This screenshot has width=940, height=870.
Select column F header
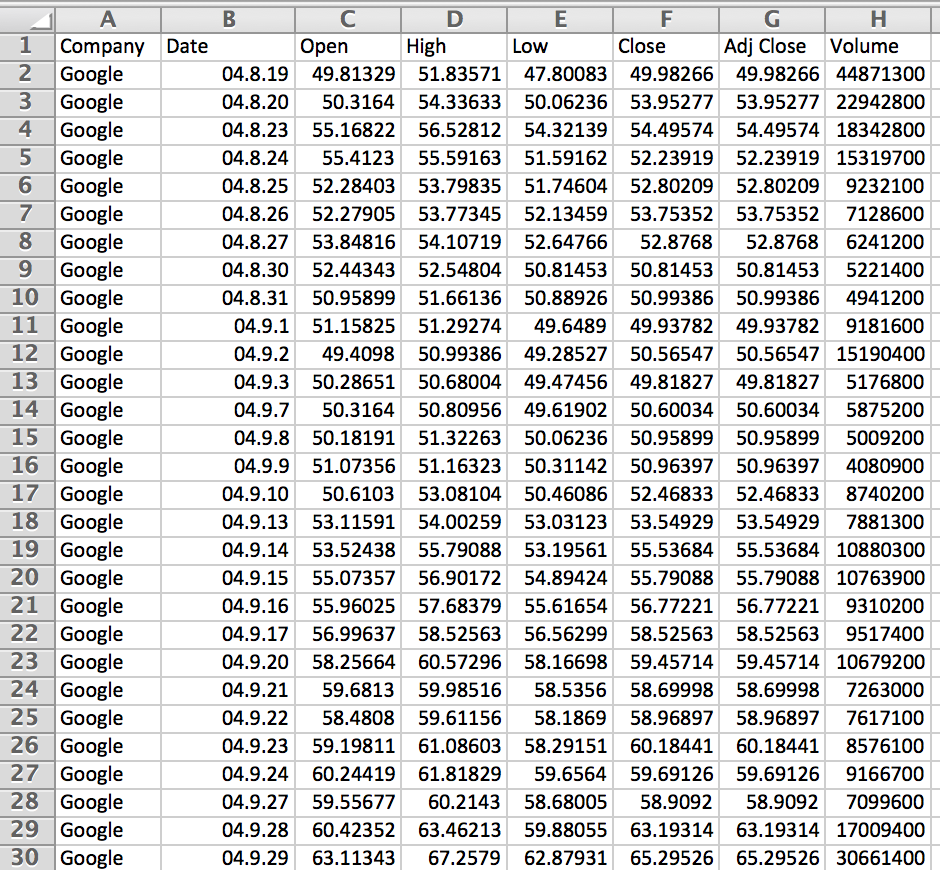pyautogui.click(x=666, y=20)
